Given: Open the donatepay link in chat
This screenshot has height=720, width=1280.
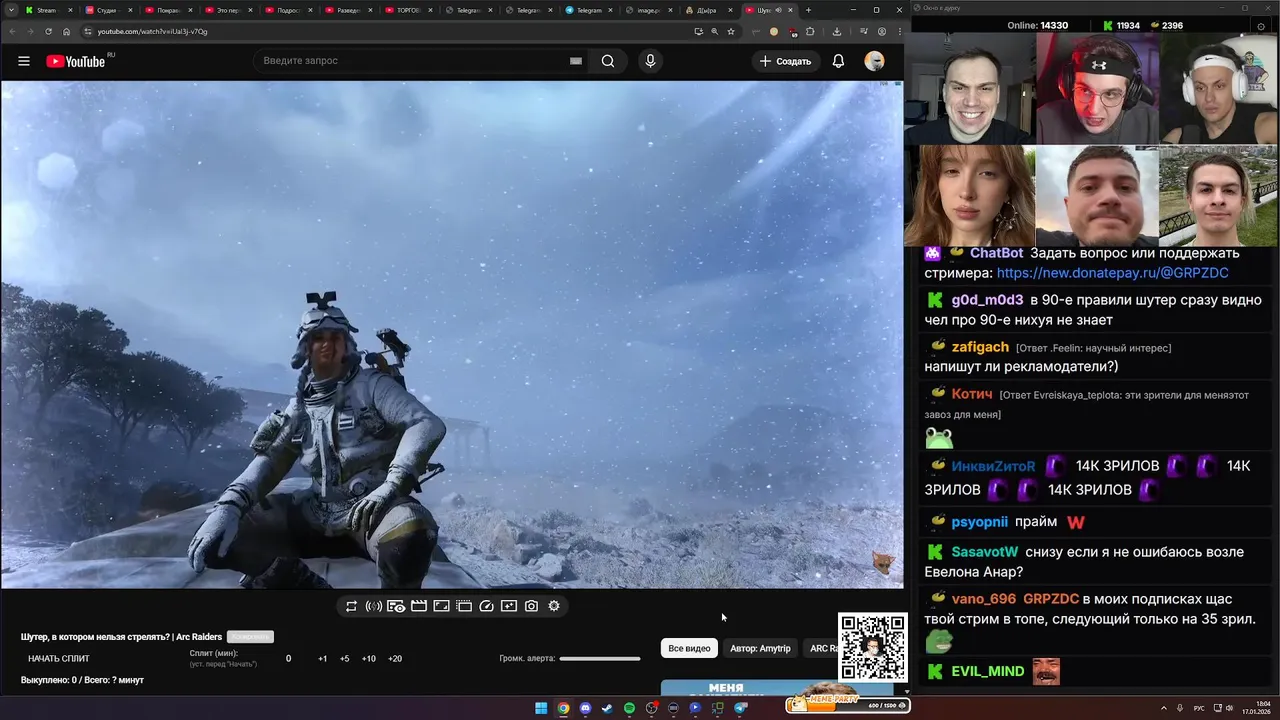Looking at the screenshot, I should point(1112,273).
